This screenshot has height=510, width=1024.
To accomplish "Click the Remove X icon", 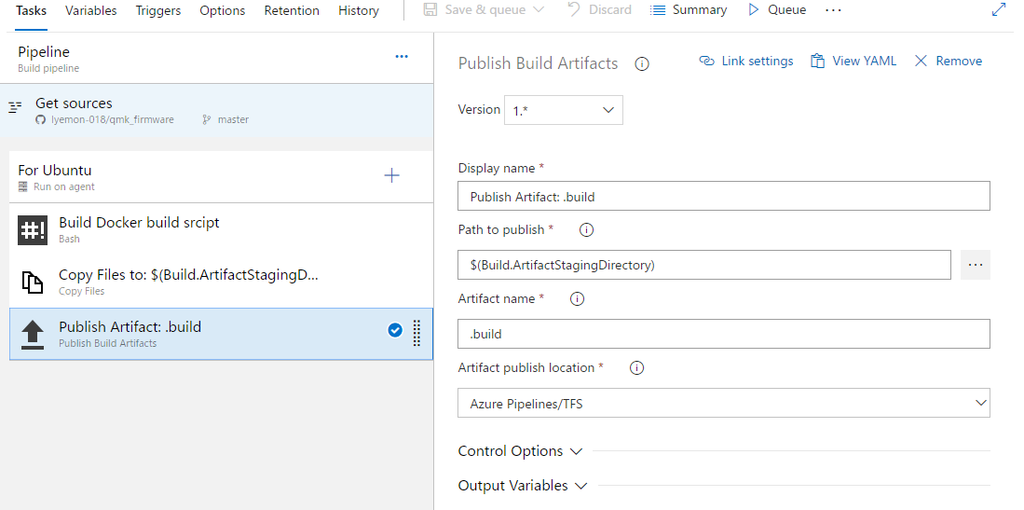I will pyautogui.click(x=921, y=61).
